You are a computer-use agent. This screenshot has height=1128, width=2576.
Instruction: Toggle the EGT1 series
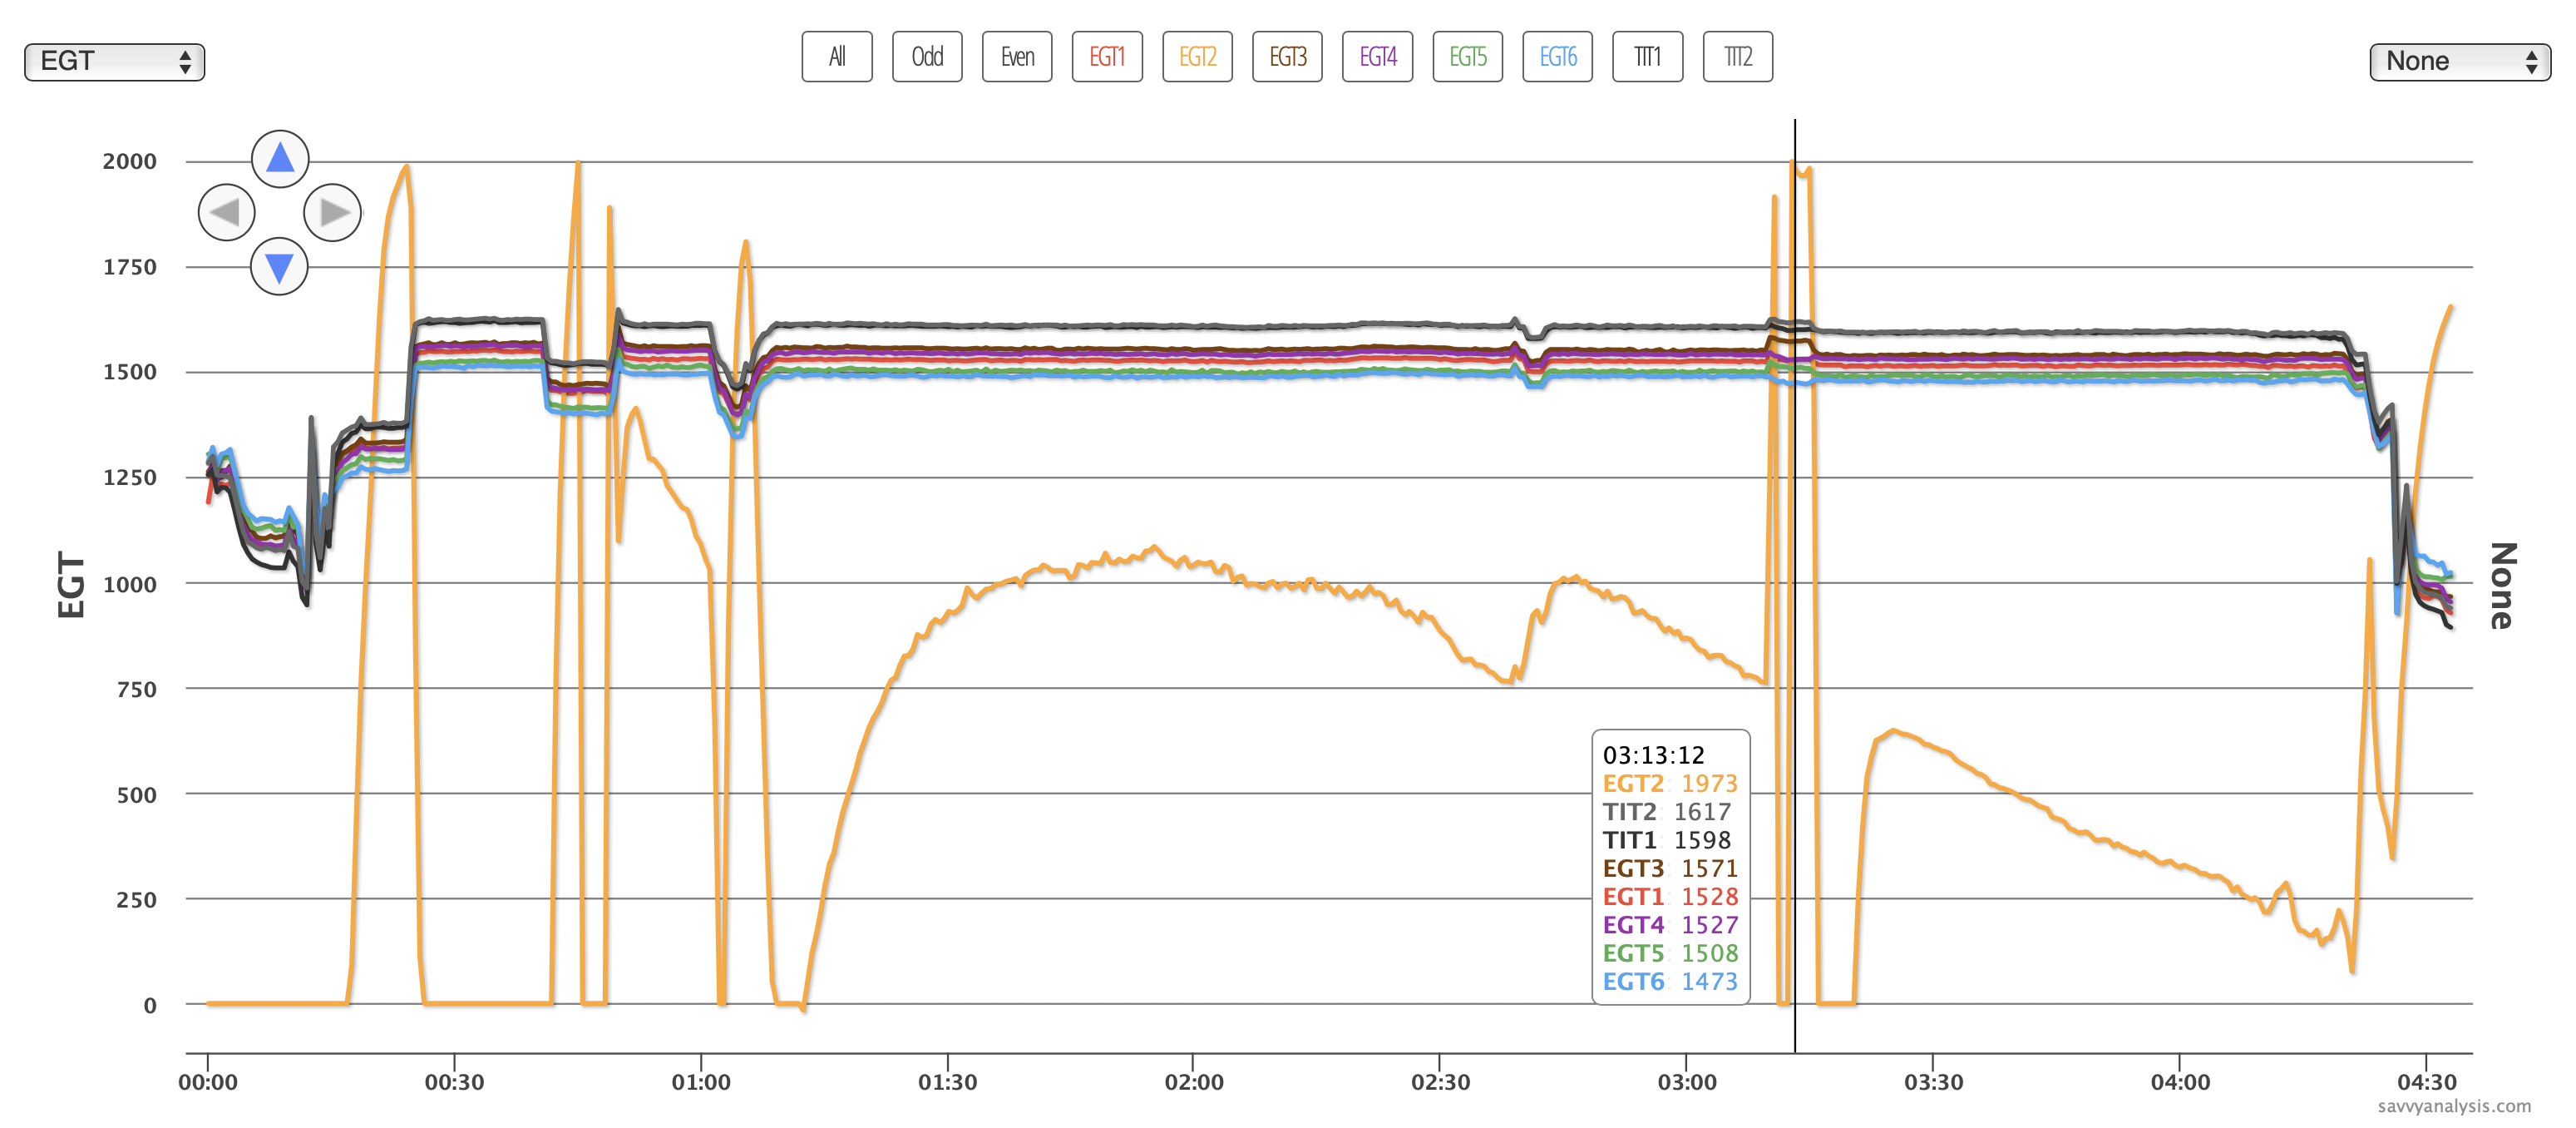tap(1107, 57)
